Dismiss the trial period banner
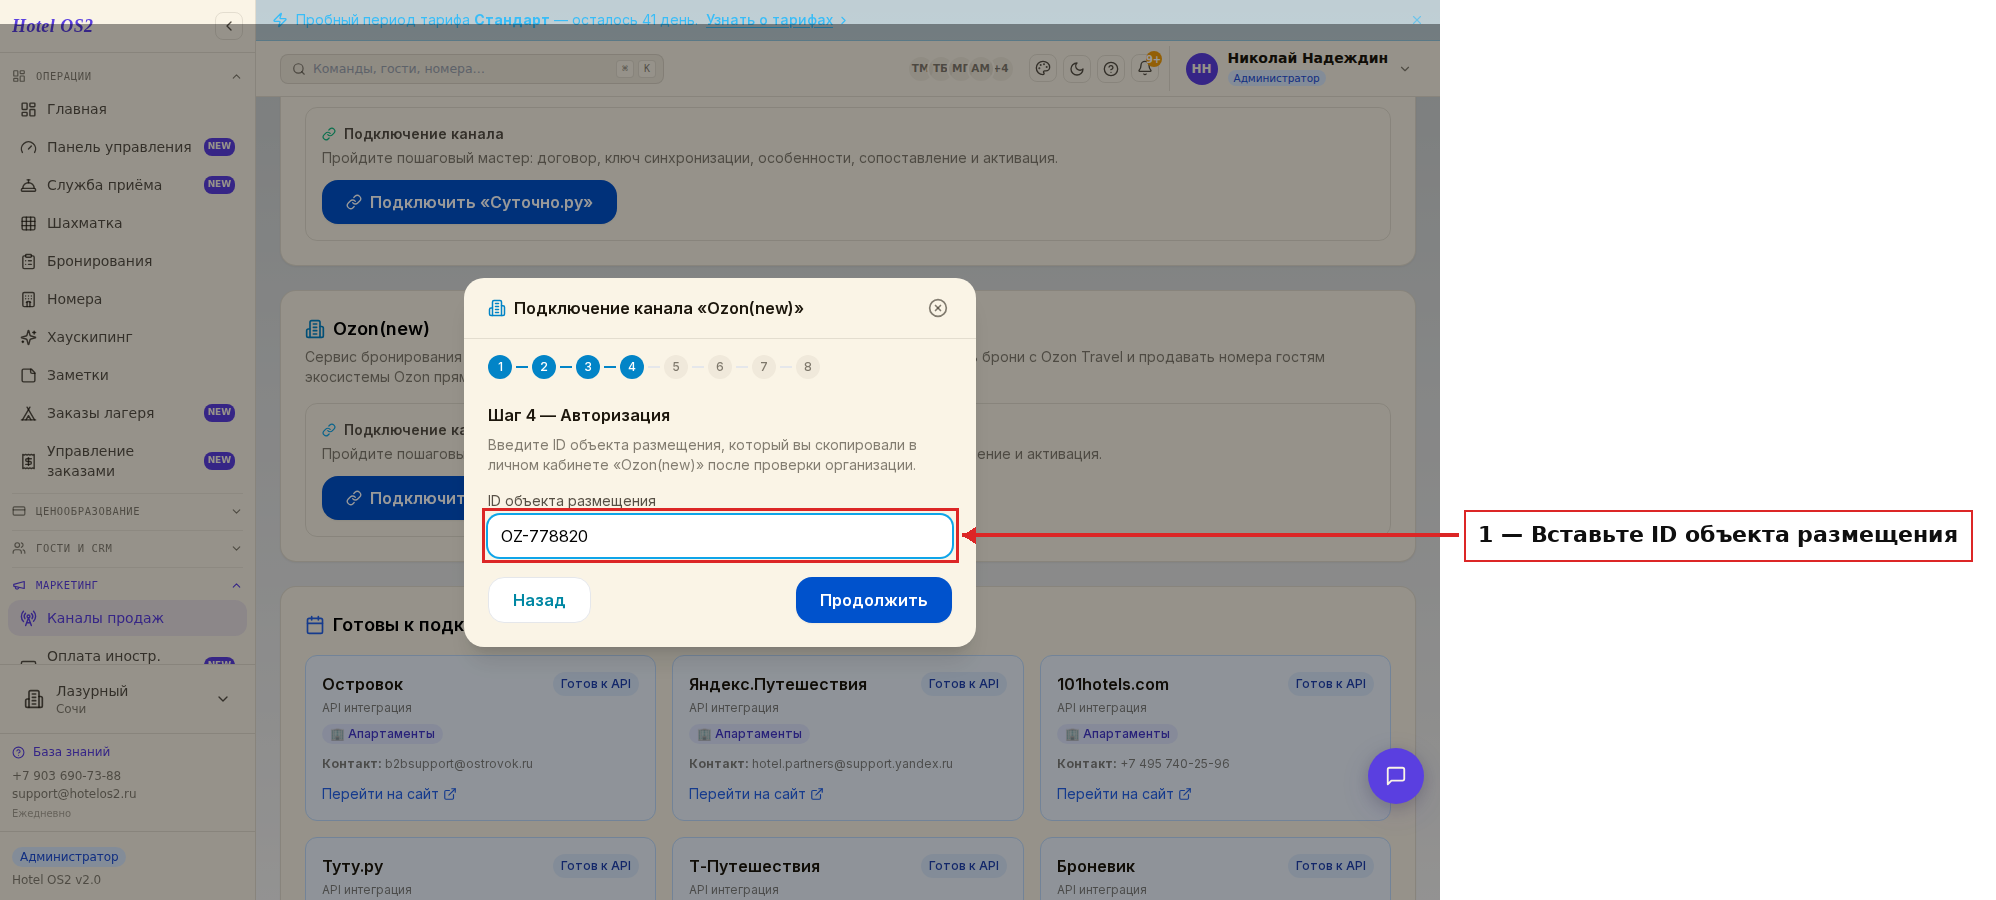Image resolution: width=1996 pixels, height=900 pixels. 1416,20
